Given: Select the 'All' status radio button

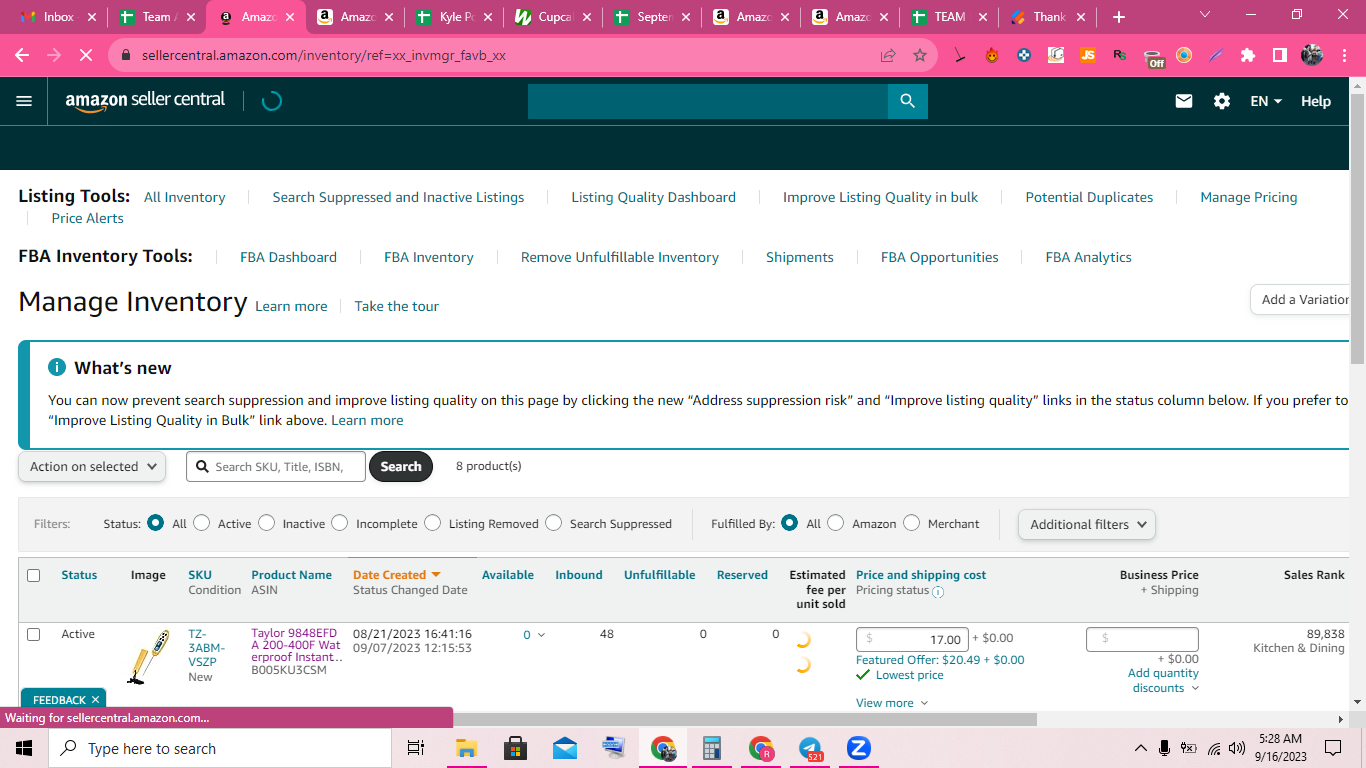Looking at the screenshot, I should pyautogui.click(x=155, y=523).
